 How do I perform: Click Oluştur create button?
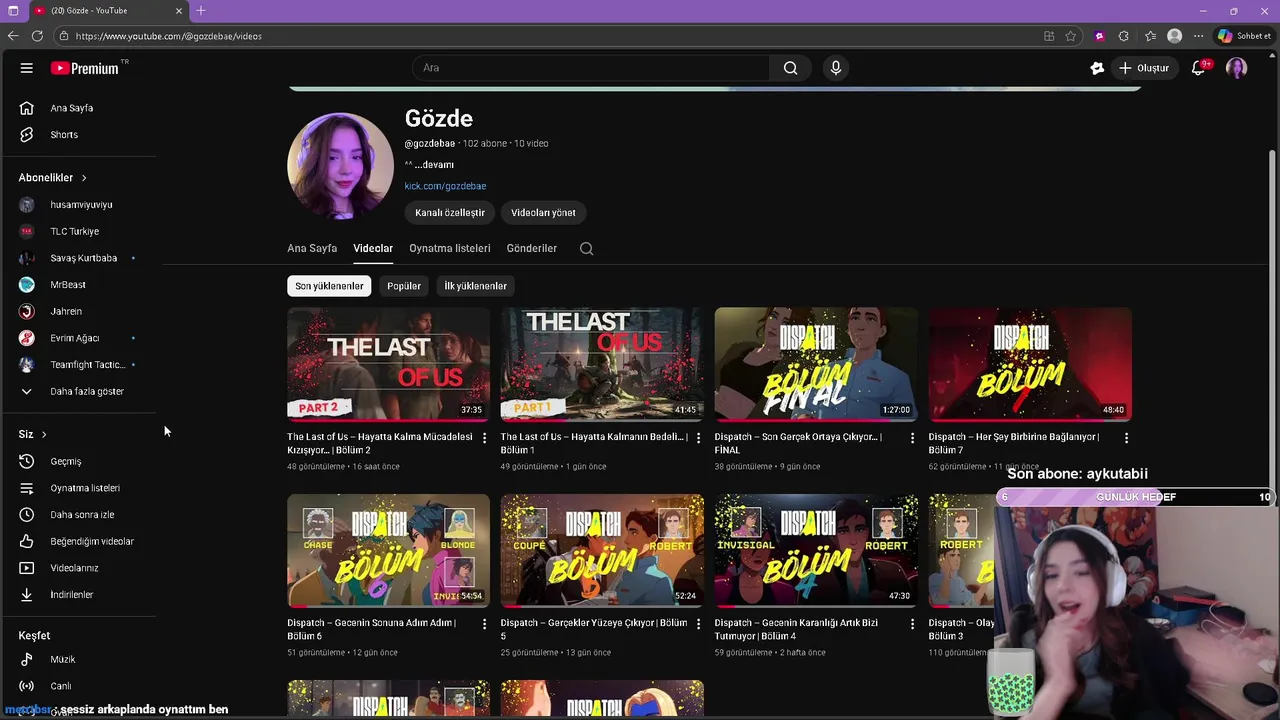1144,68
